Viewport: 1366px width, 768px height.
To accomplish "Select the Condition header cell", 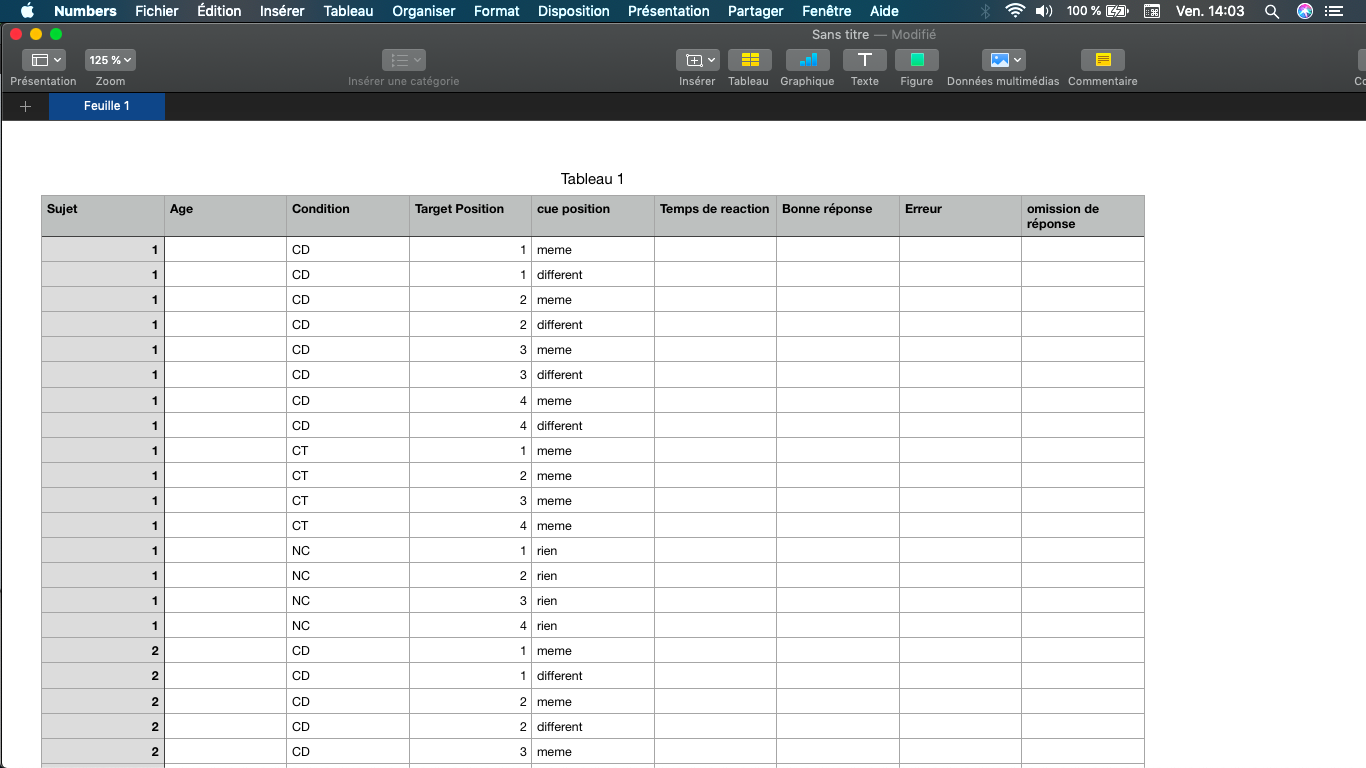I will coord(348,216).
